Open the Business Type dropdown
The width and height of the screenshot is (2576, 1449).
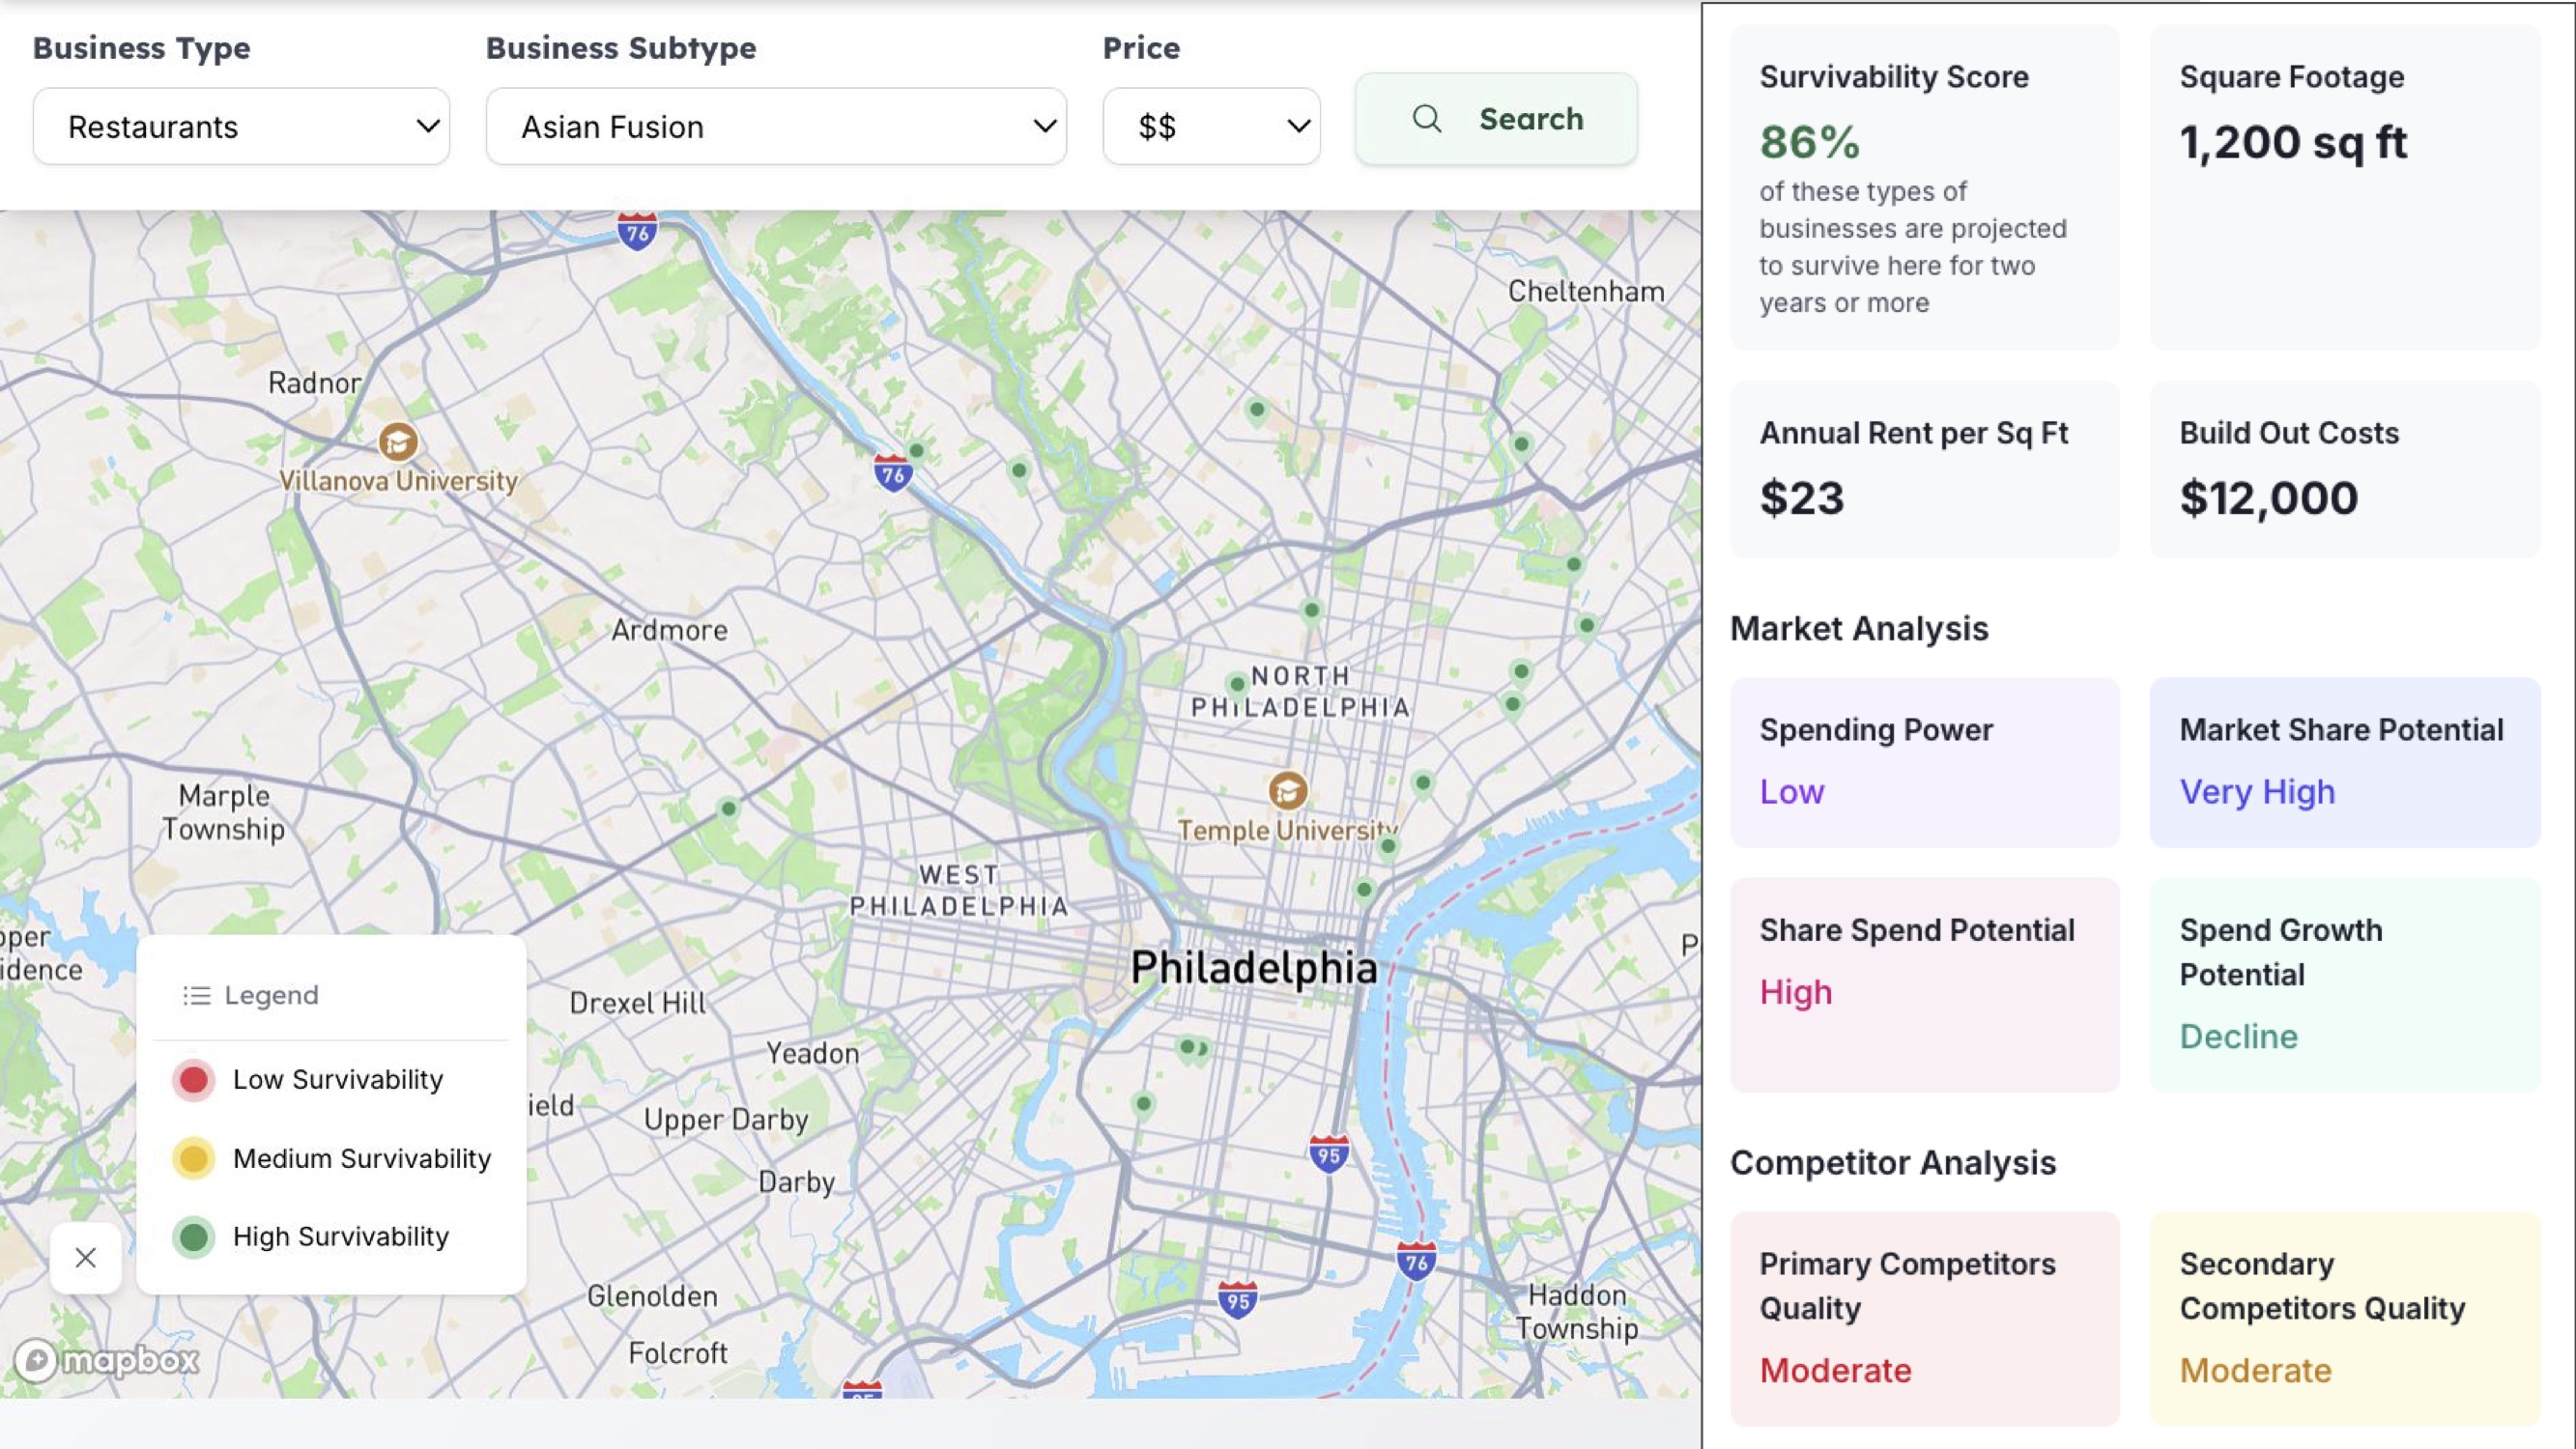[x=240, y=125]
